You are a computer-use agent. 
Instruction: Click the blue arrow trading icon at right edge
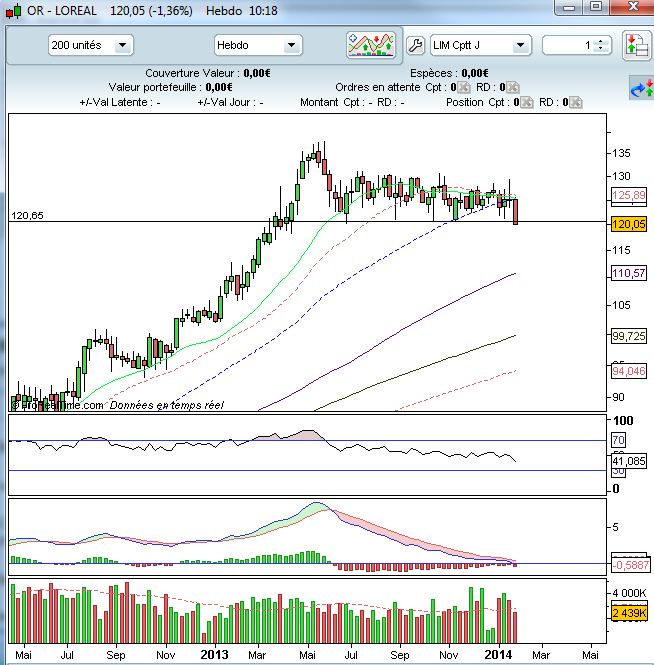tap(642, 88)
